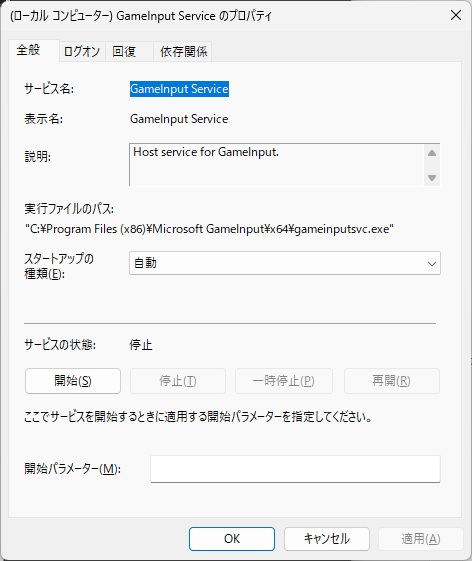Viewport: 472px width, 561px height.
Task: Expand the スタートアップの種類 dropdown
Action: pos(285,263)
